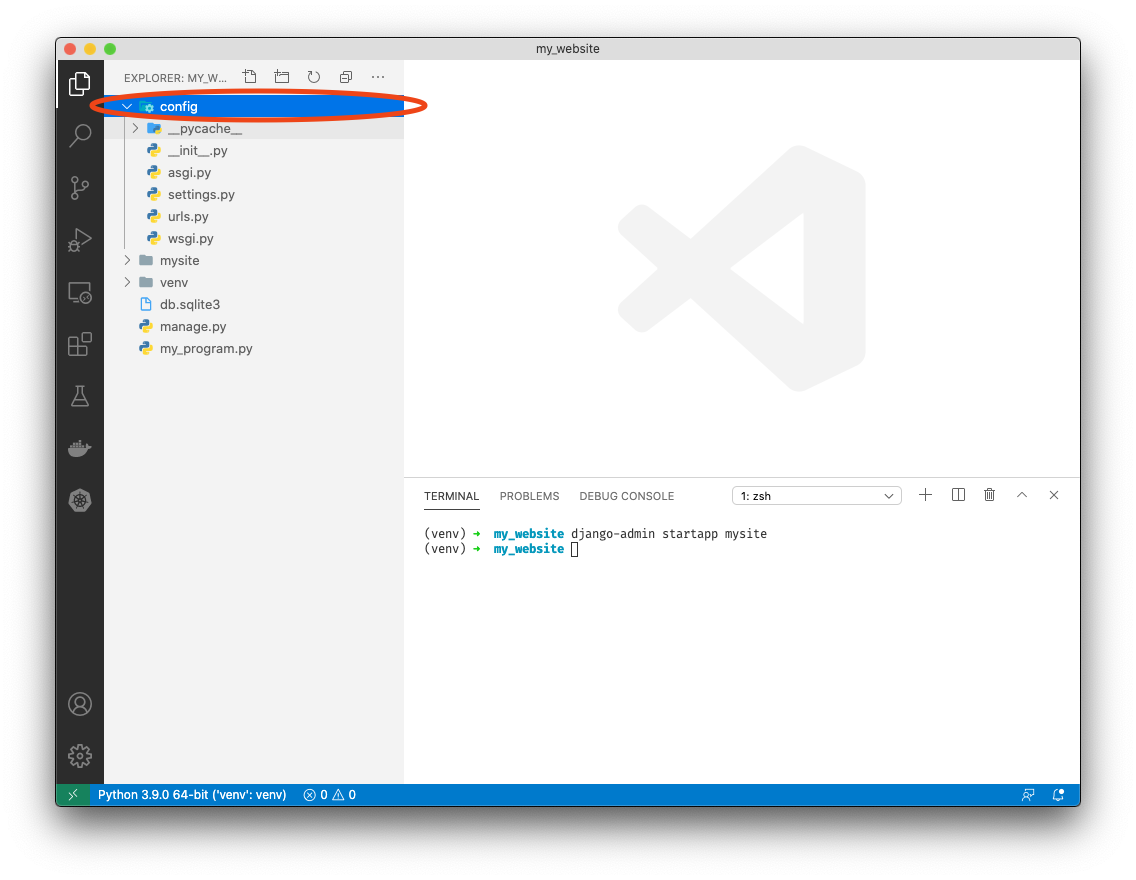
Task: Refresh the Explorer file list
Action: 313,76
